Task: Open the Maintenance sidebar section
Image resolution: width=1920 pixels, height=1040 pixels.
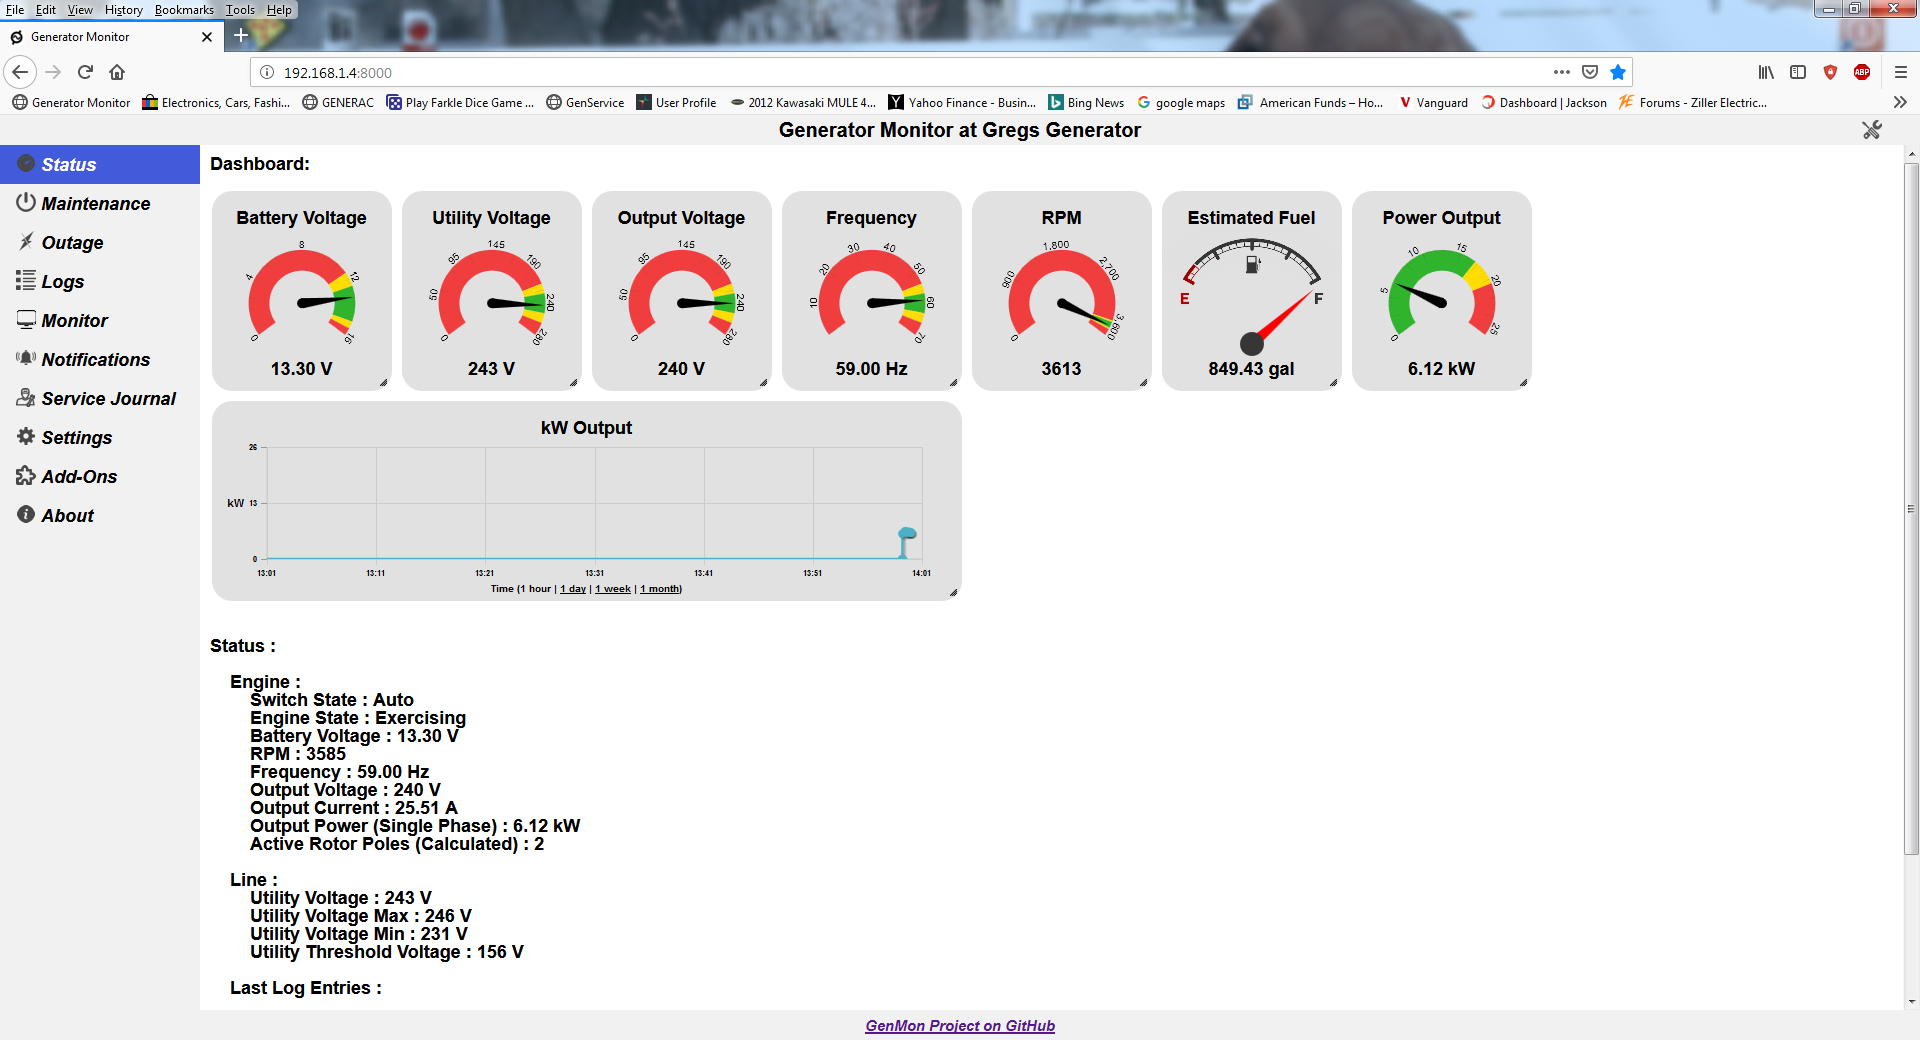Action: pyautogui.click(x=95, y=204)
